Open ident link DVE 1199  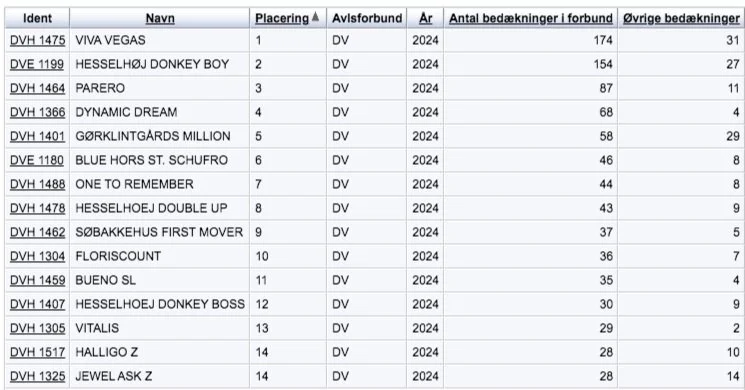37,64
